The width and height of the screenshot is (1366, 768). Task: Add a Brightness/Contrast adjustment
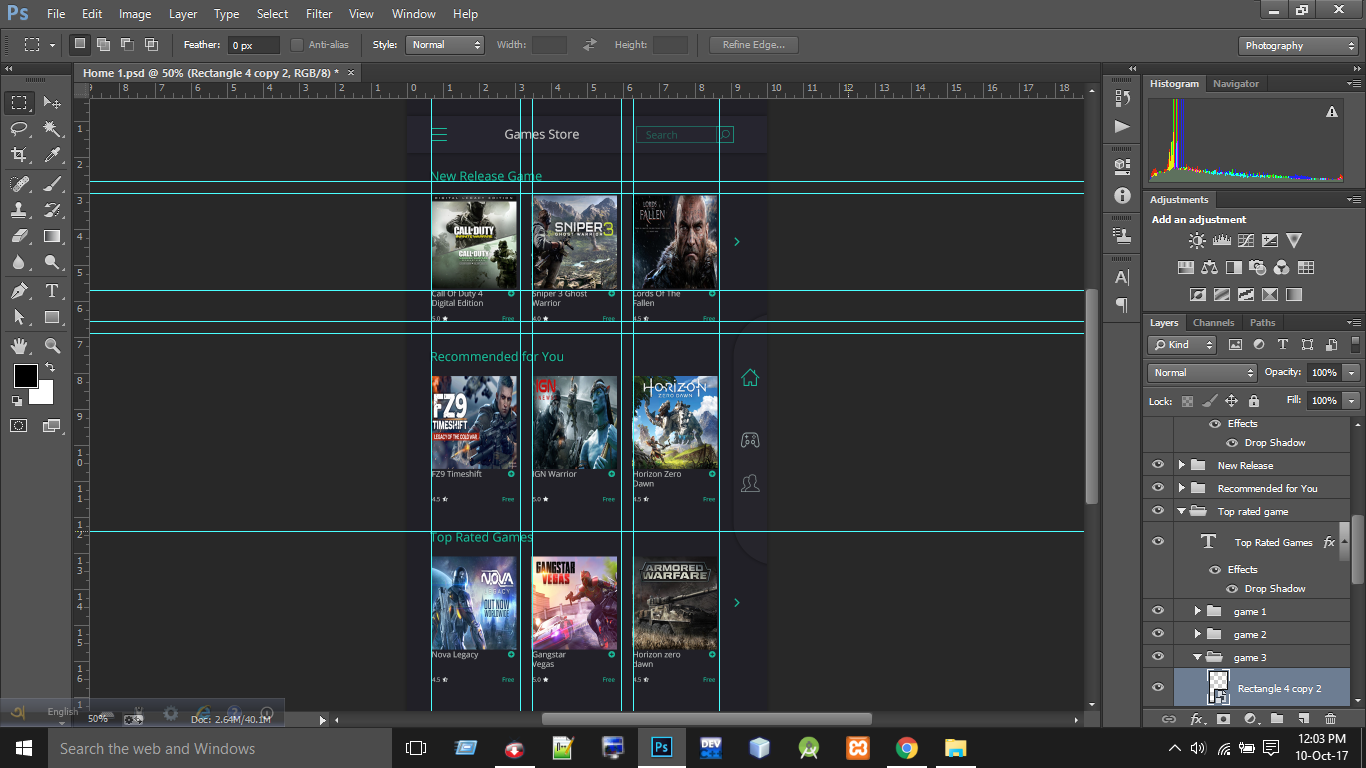click(1197, 241)
